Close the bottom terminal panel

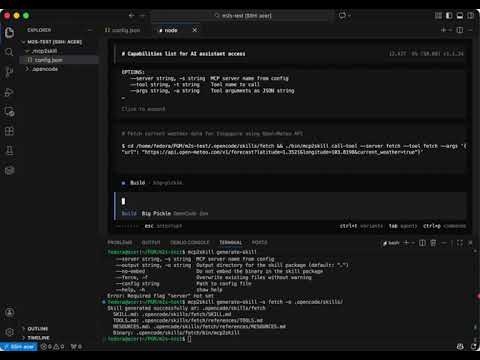coord(470,243)
